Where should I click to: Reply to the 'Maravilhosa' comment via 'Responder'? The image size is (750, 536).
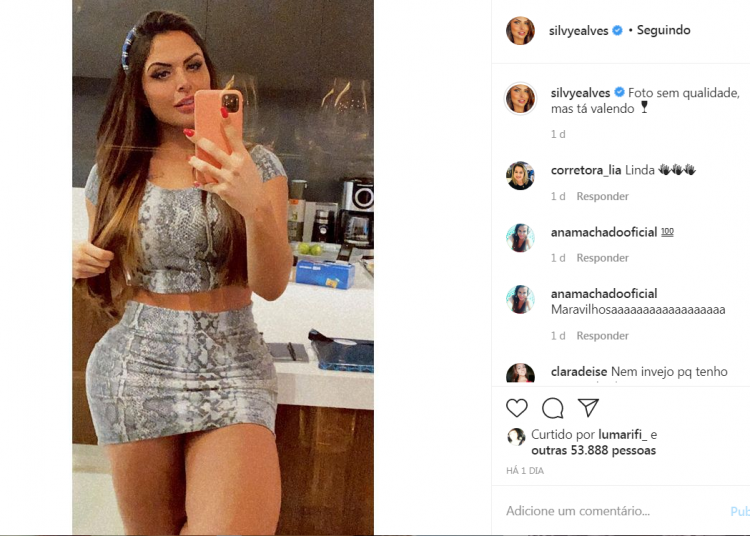[x=602, y=336]
